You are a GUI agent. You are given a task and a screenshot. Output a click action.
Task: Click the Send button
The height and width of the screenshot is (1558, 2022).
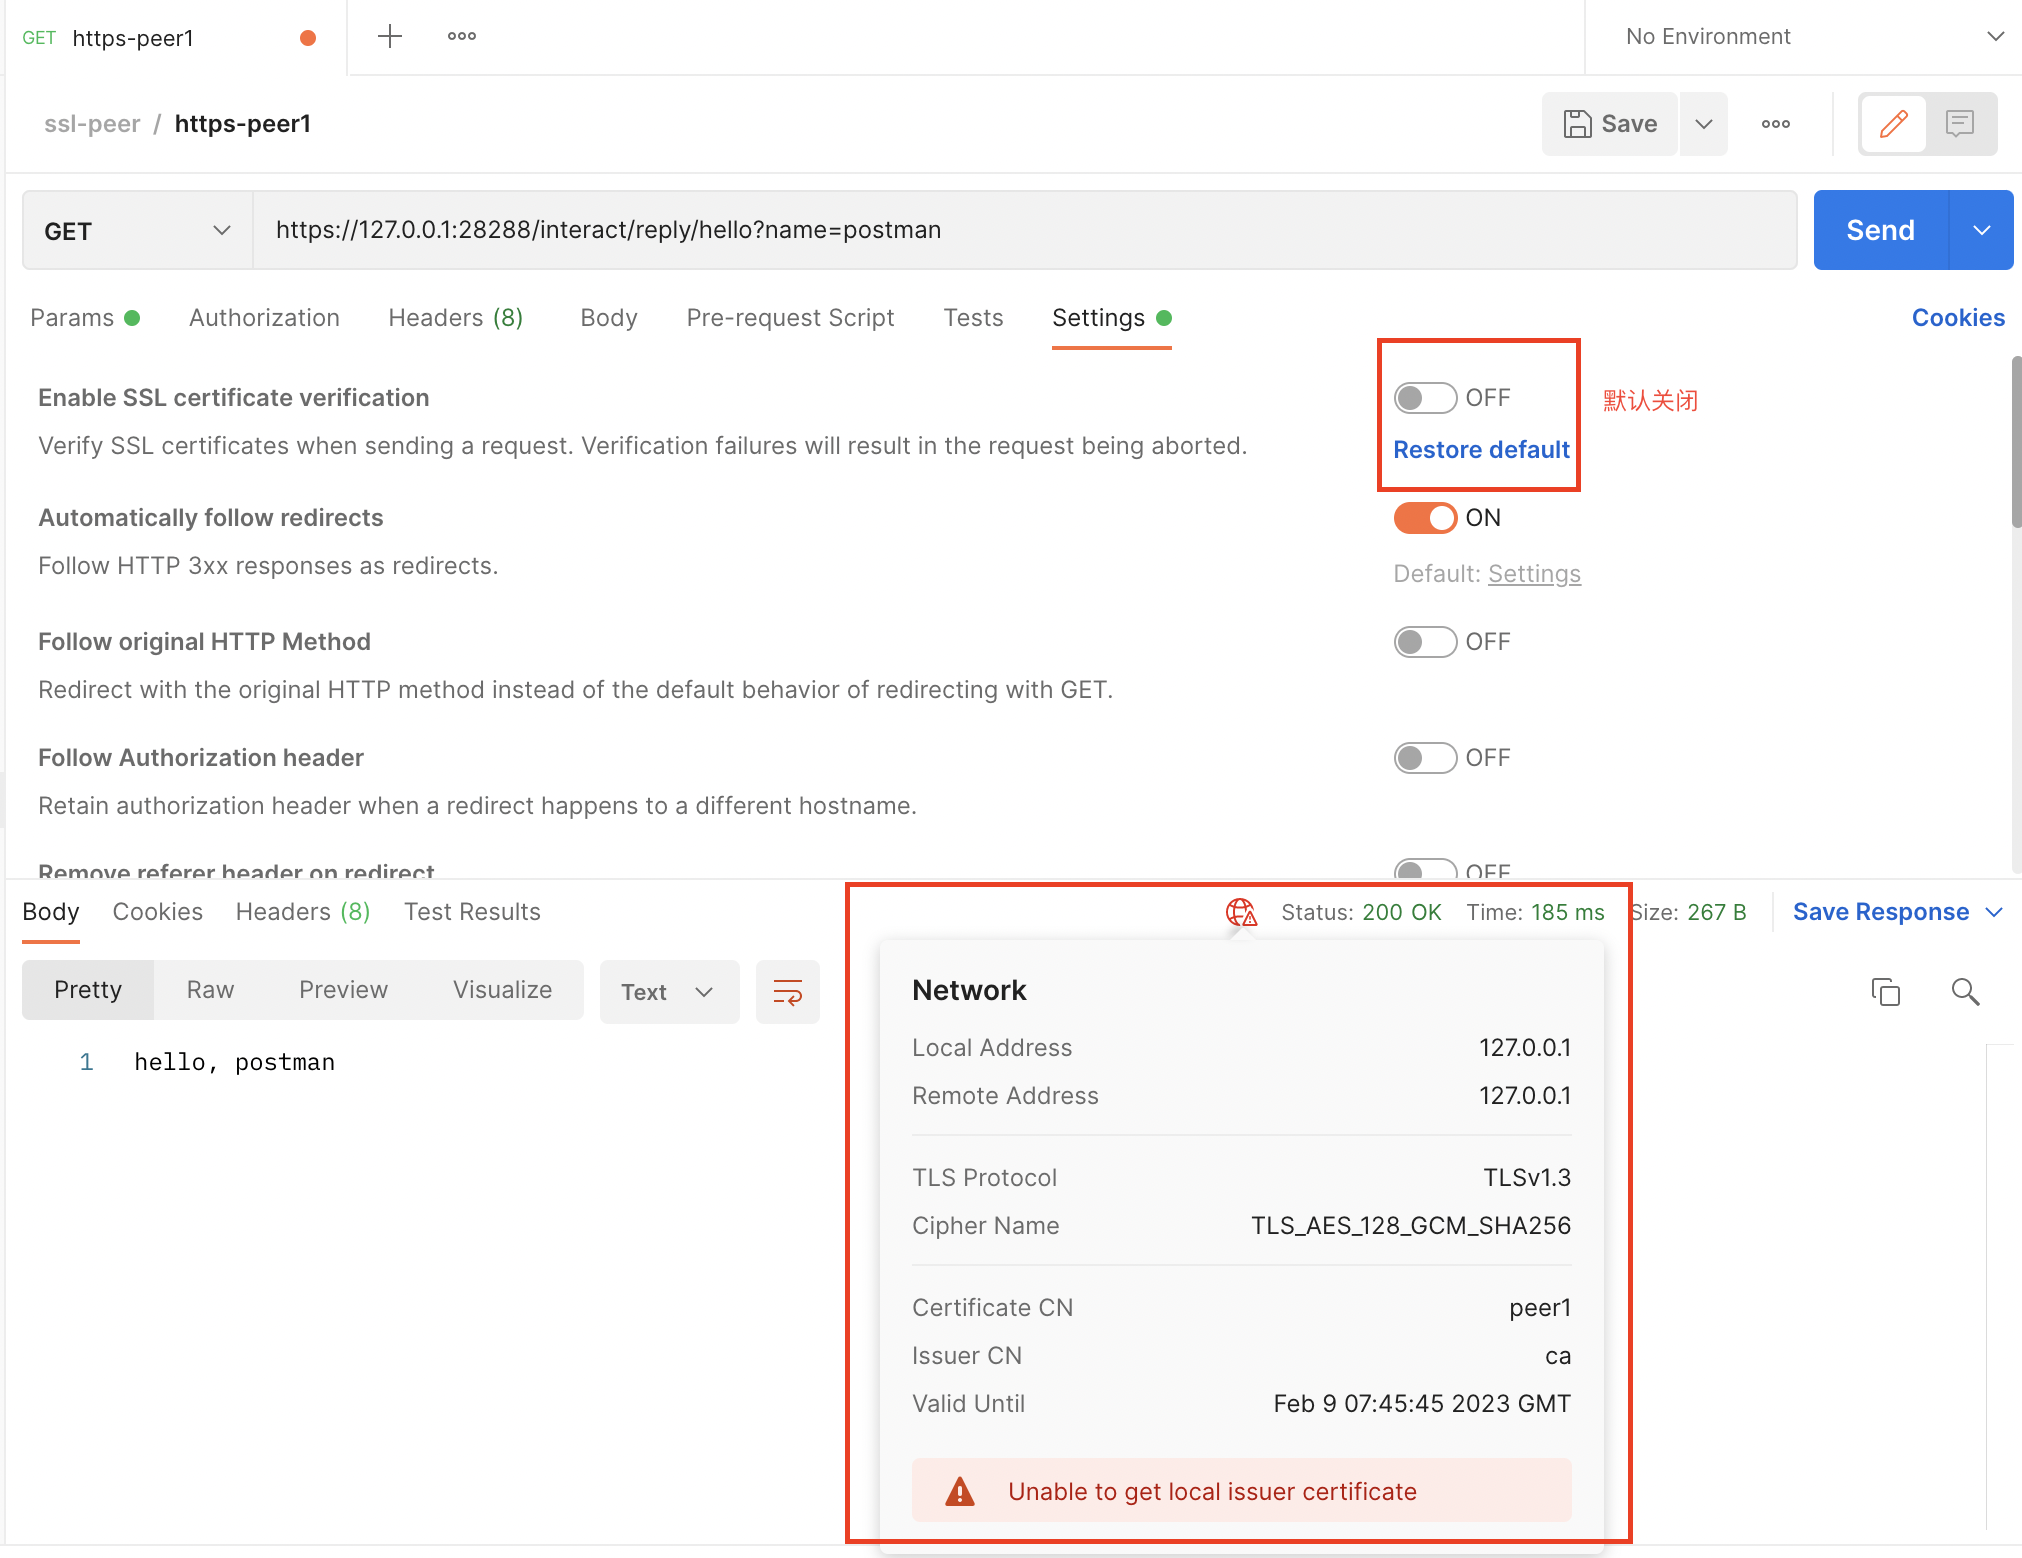[x=1880, y=230]
